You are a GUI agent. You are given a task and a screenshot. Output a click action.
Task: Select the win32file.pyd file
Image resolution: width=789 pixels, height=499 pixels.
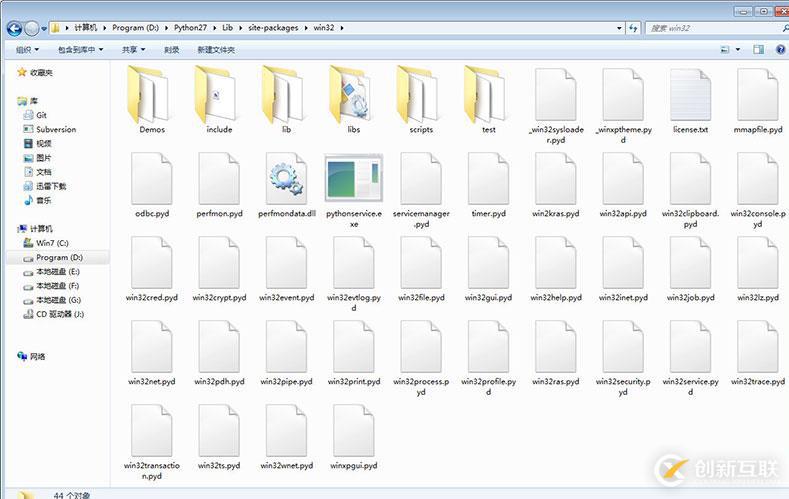coord(421,269)
